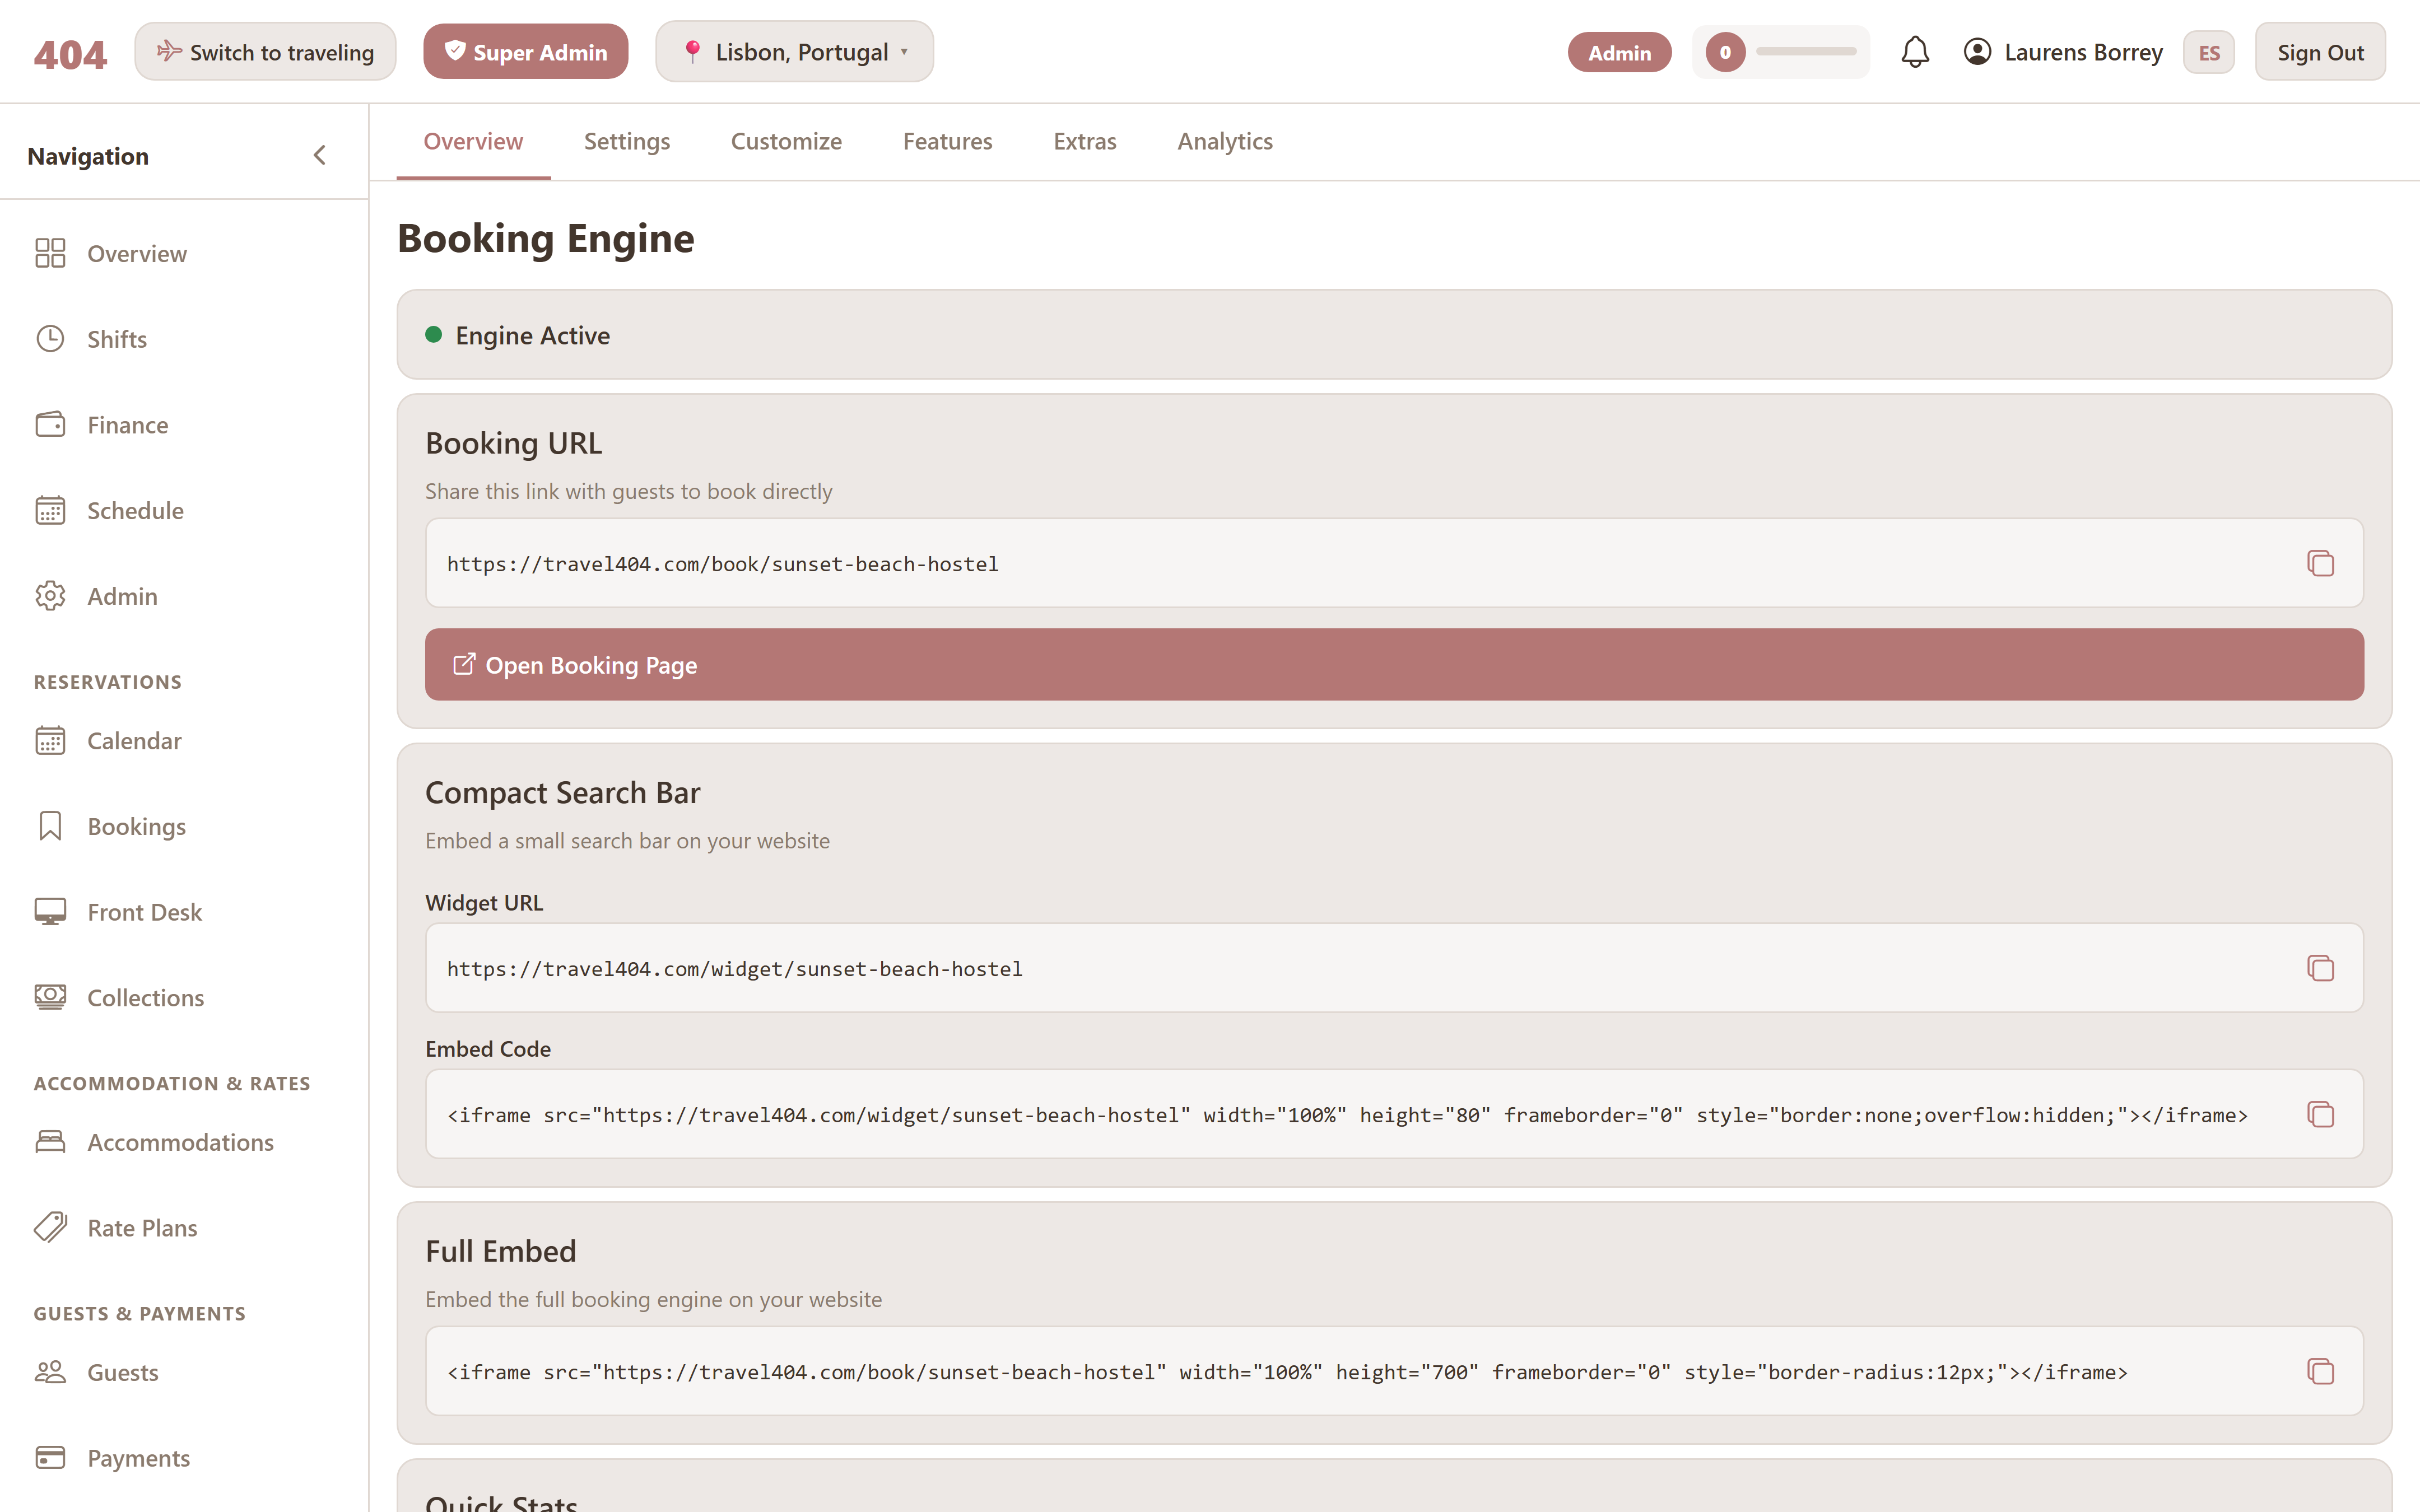2420x1512 pixels.
Task: Click the Reservations Calendar icon
Action: 50,741
